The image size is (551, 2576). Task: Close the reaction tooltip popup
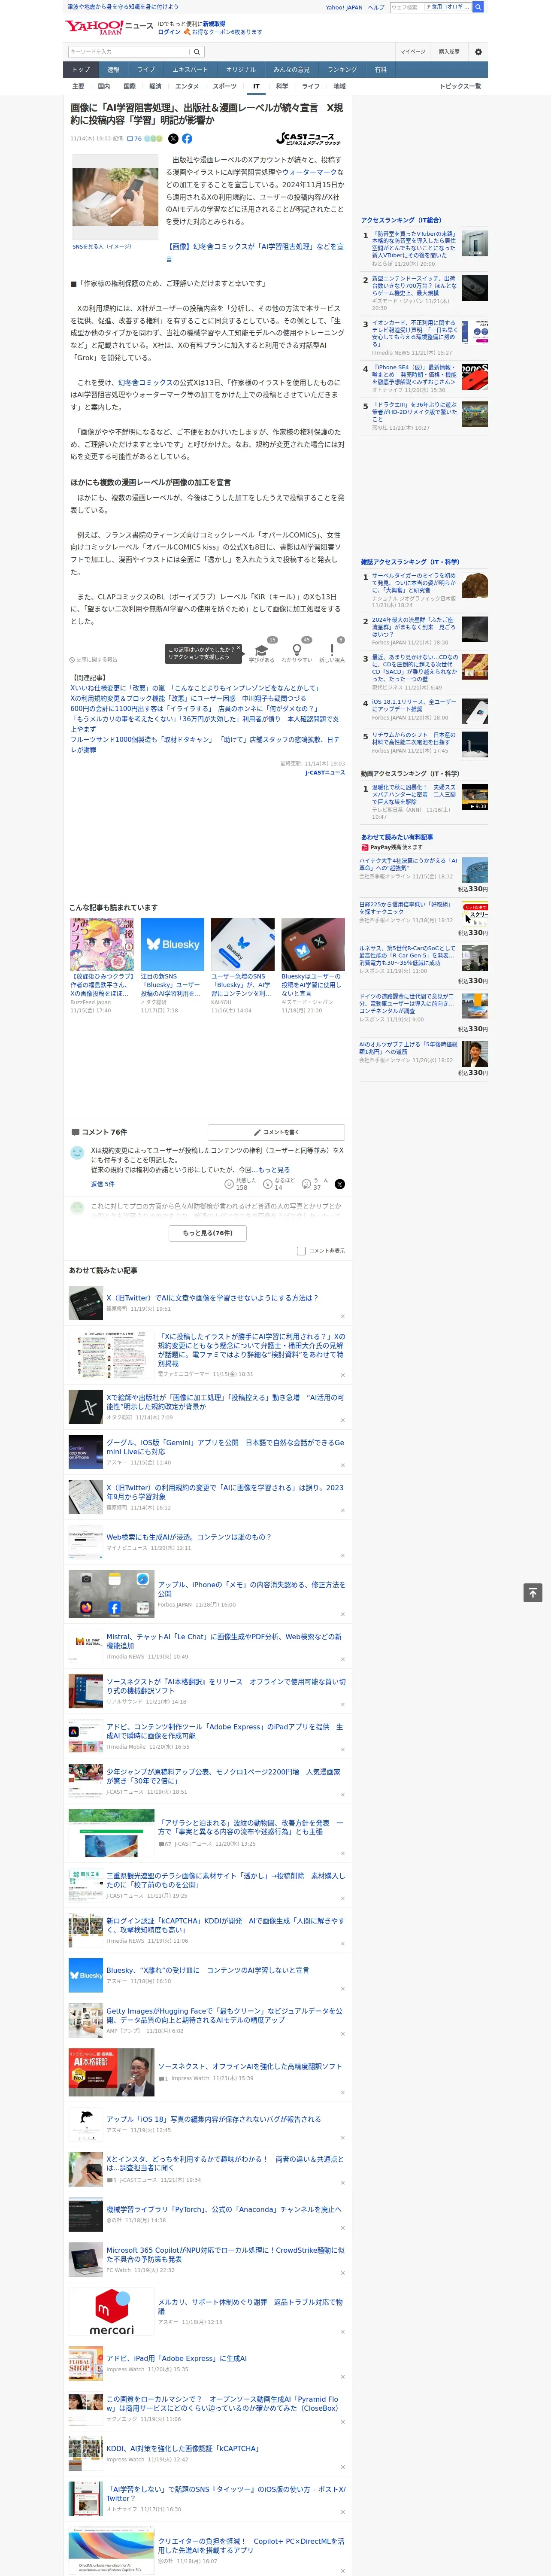(x=240, y=648)
